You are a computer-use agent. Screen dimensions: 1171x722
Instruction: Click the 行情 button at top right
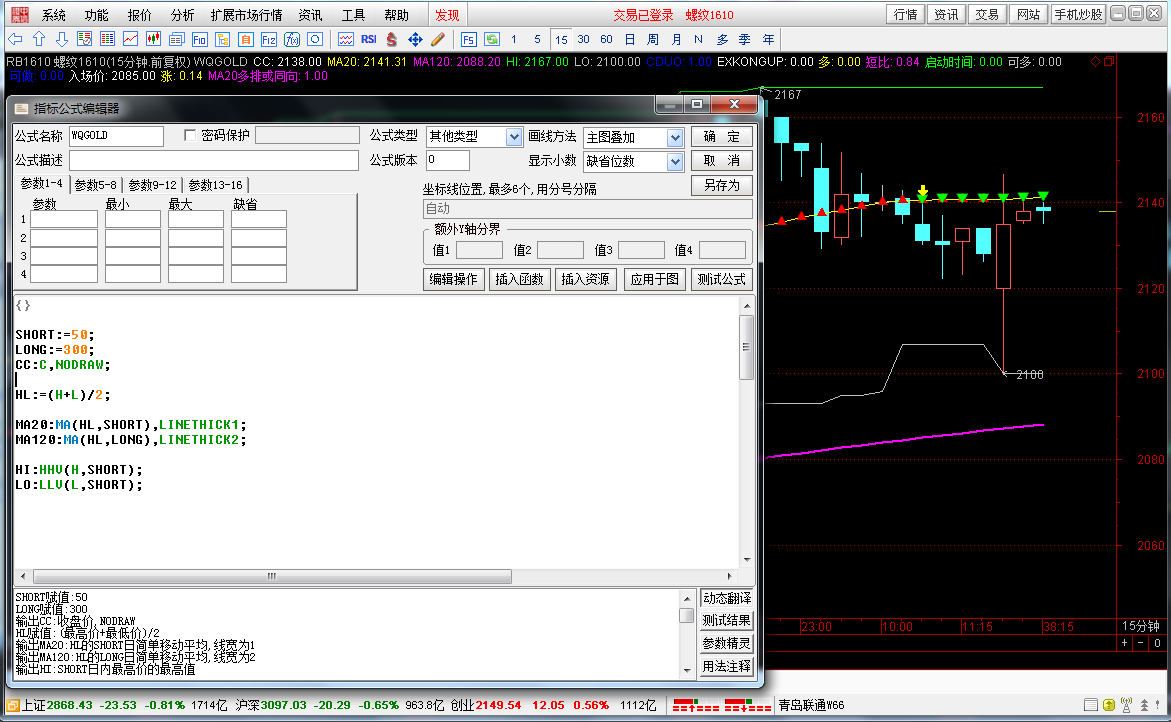pyautogui.click(x=906, y=14)
